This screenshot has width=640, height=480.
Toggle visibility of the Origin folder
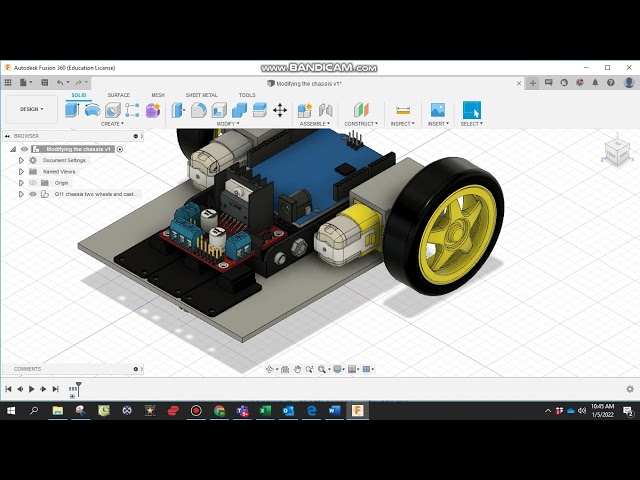point(33,183)
